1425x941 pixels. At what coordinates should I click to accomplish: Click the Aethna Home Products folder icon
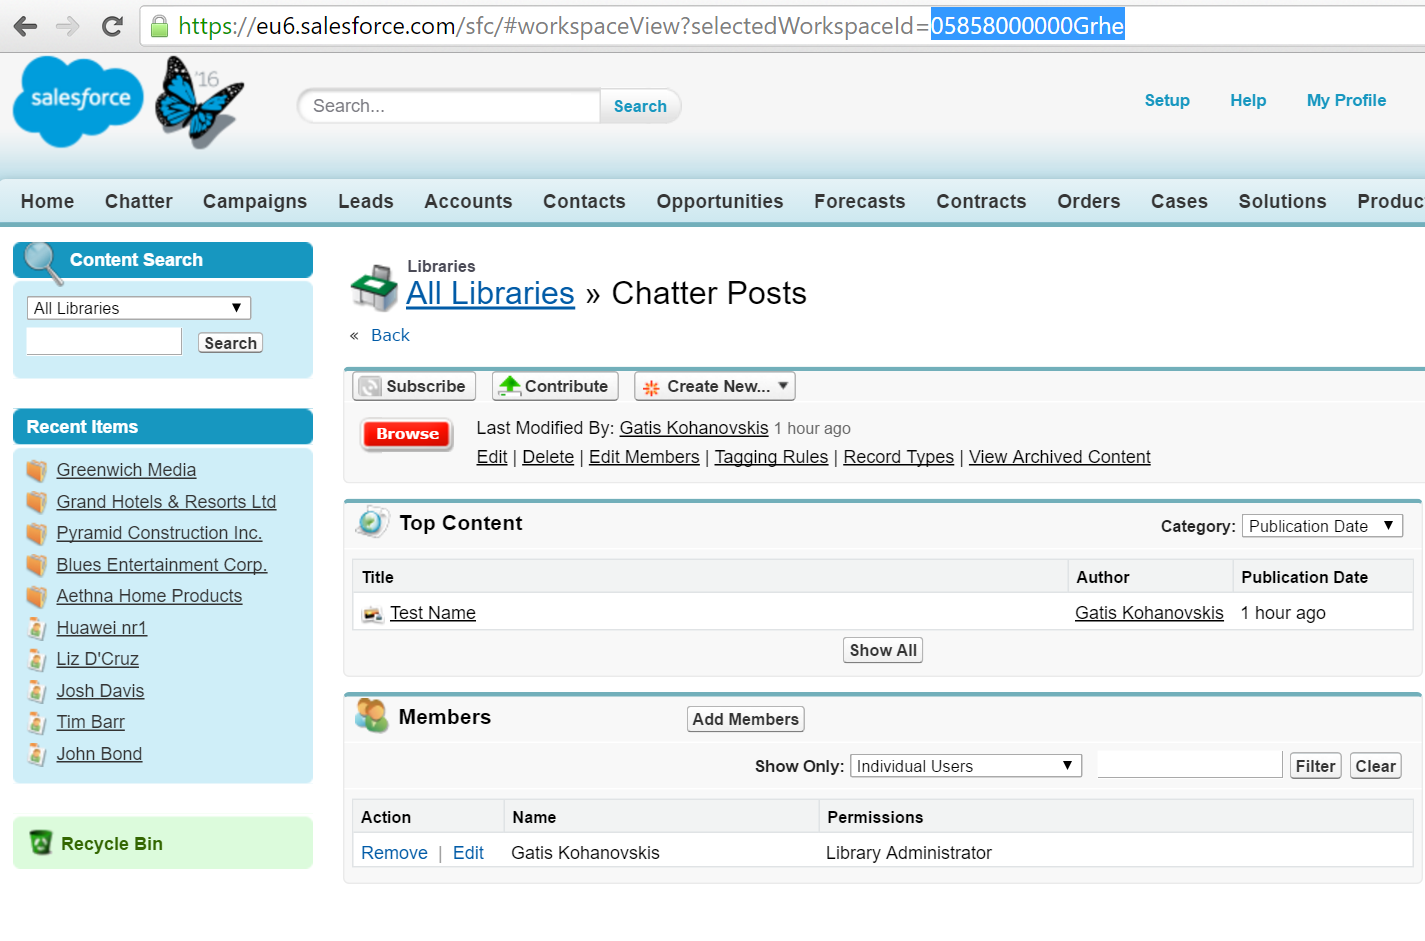(x=37, y=596)
